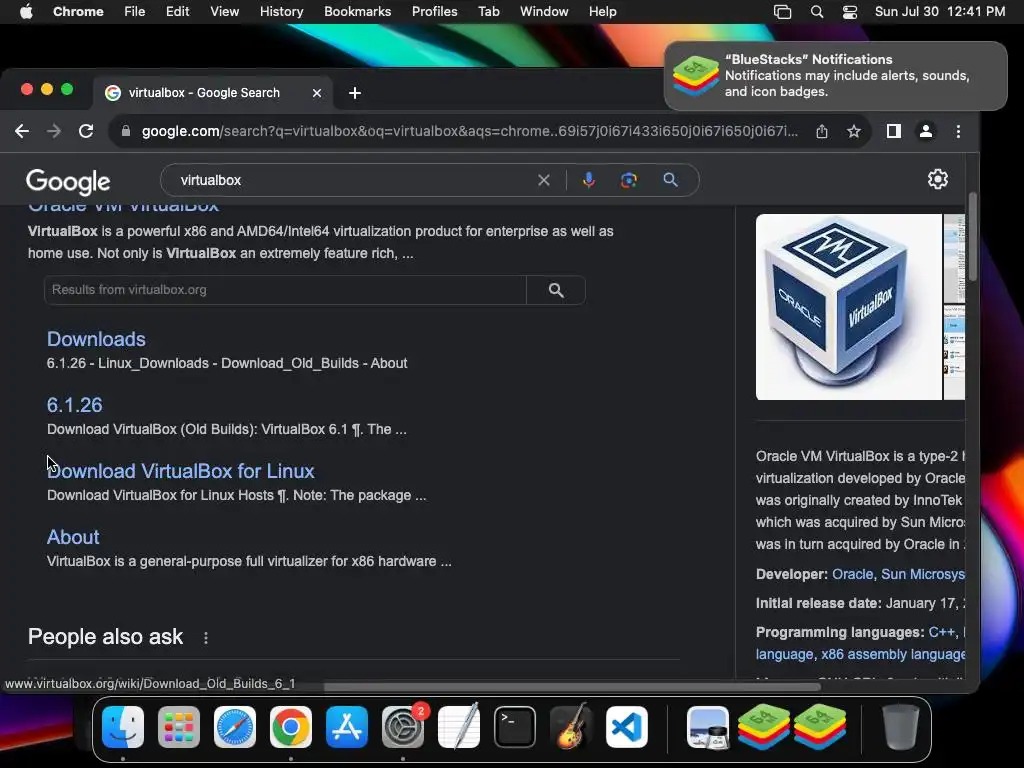Screen dimensions: 1024x768
Task: Go to Google home via logo
Action: (x=68, y=182)
